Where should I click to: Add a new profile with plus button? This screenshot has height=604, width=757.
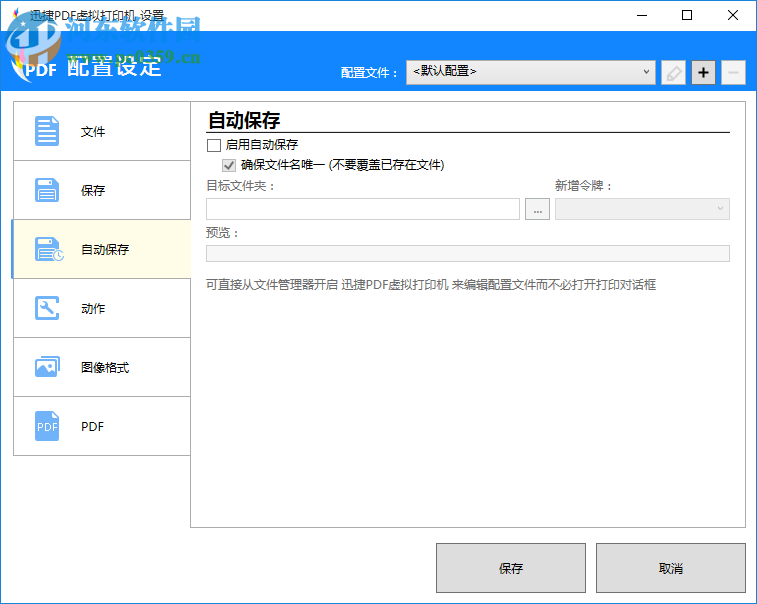coord(703,73)
